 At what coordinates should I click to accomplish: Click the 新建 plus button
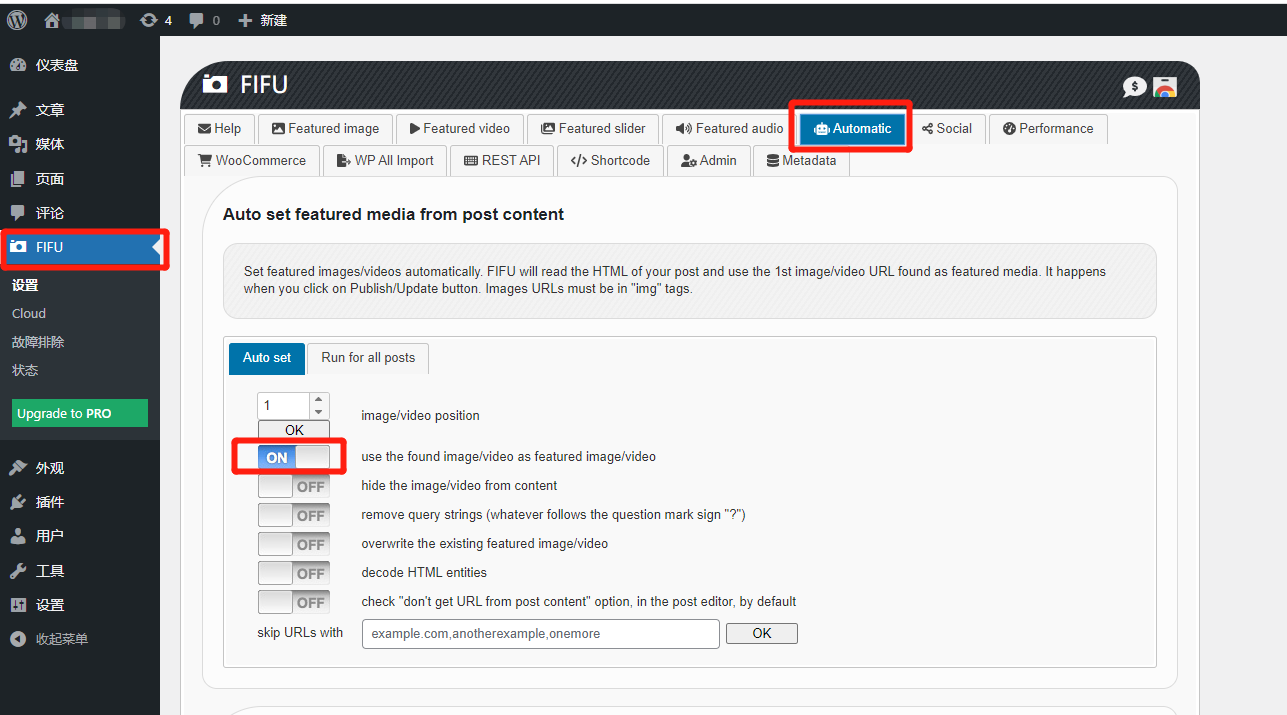click(x=262, y=20)
